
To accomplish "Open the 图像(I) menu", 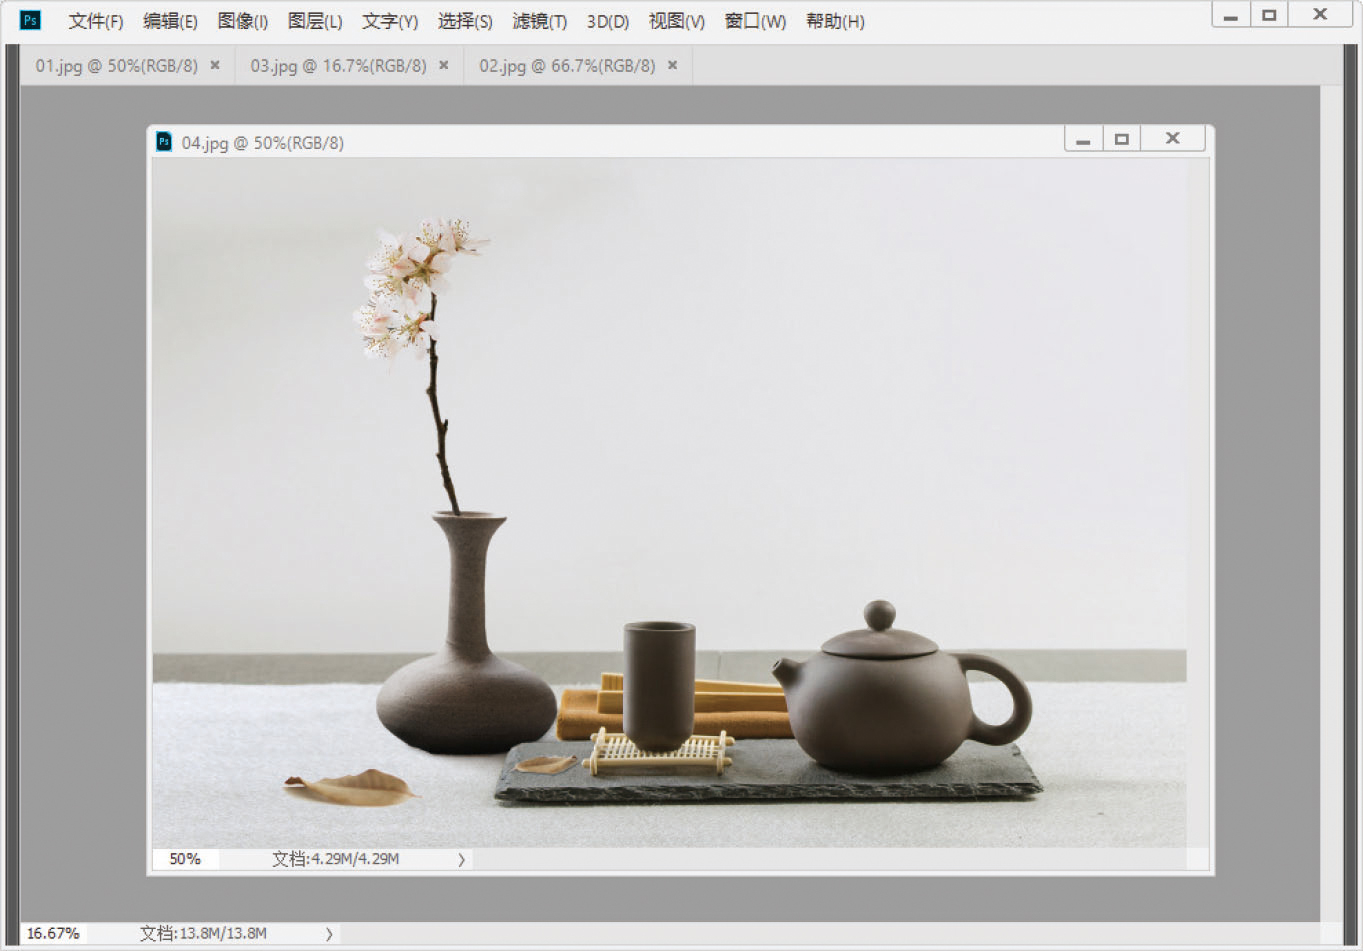I will 243,21.
